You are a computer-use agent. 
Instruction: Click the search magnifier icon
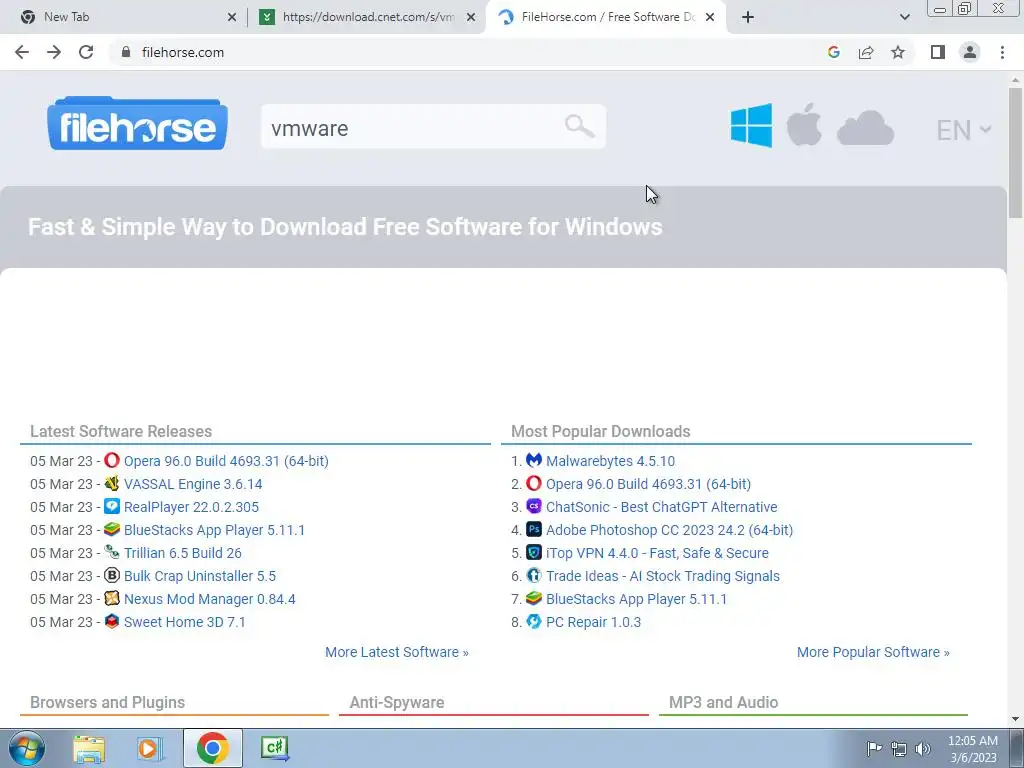579,126
